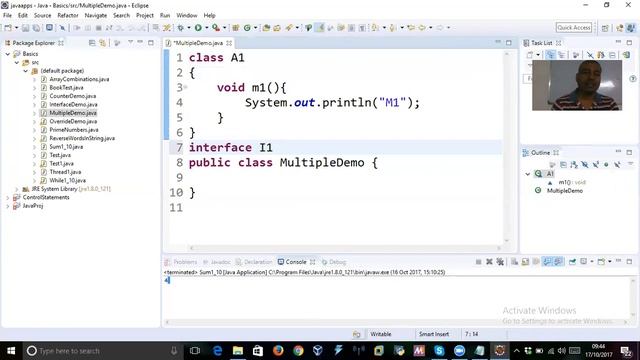Expand the JRE System Library node

point(17,189)
